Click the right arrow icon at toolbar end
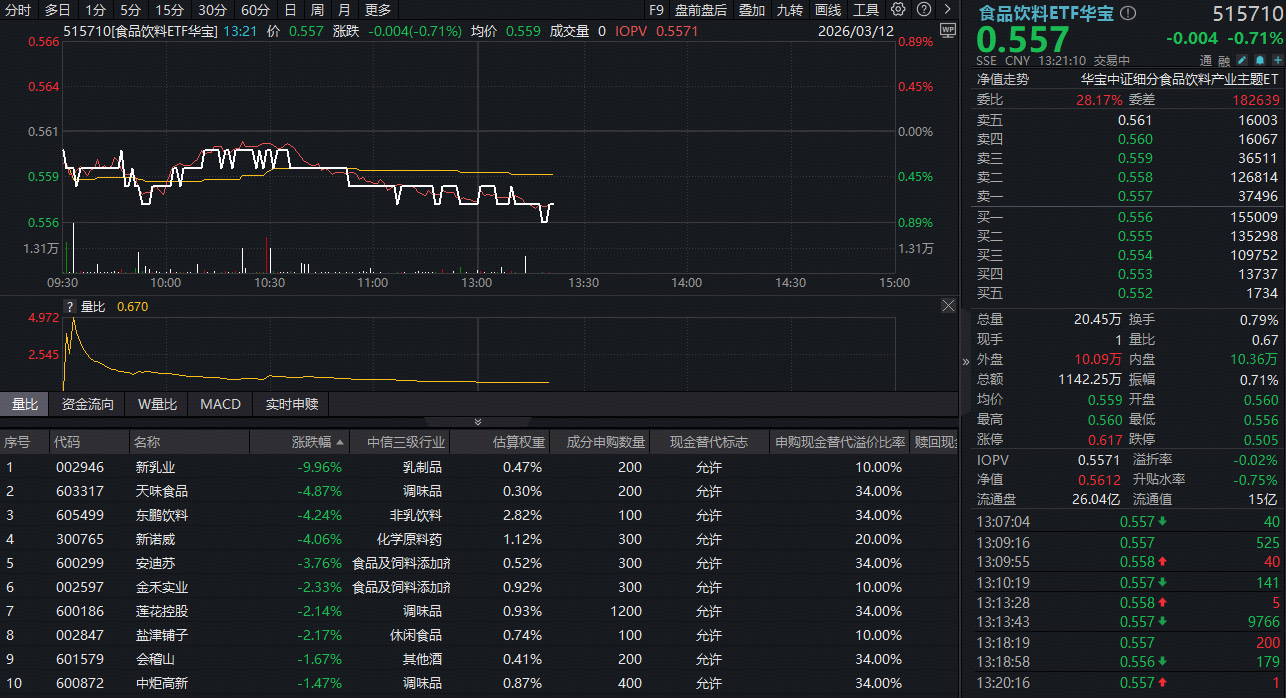This screenshot has height=698, width=1286. point(947,10)
